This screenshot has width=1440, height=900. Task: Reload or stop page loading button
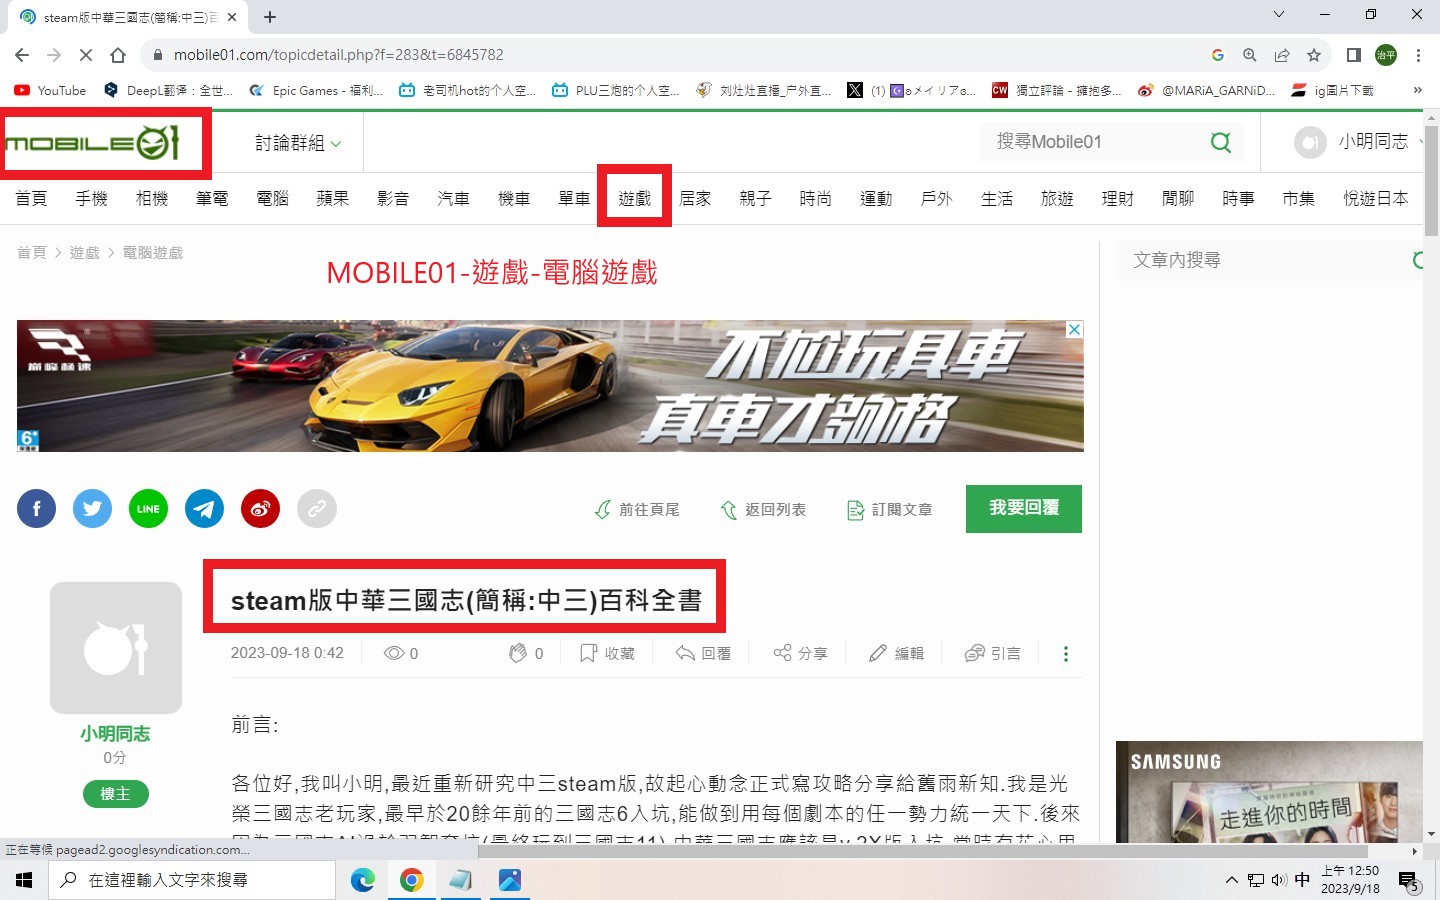(86, 55)
